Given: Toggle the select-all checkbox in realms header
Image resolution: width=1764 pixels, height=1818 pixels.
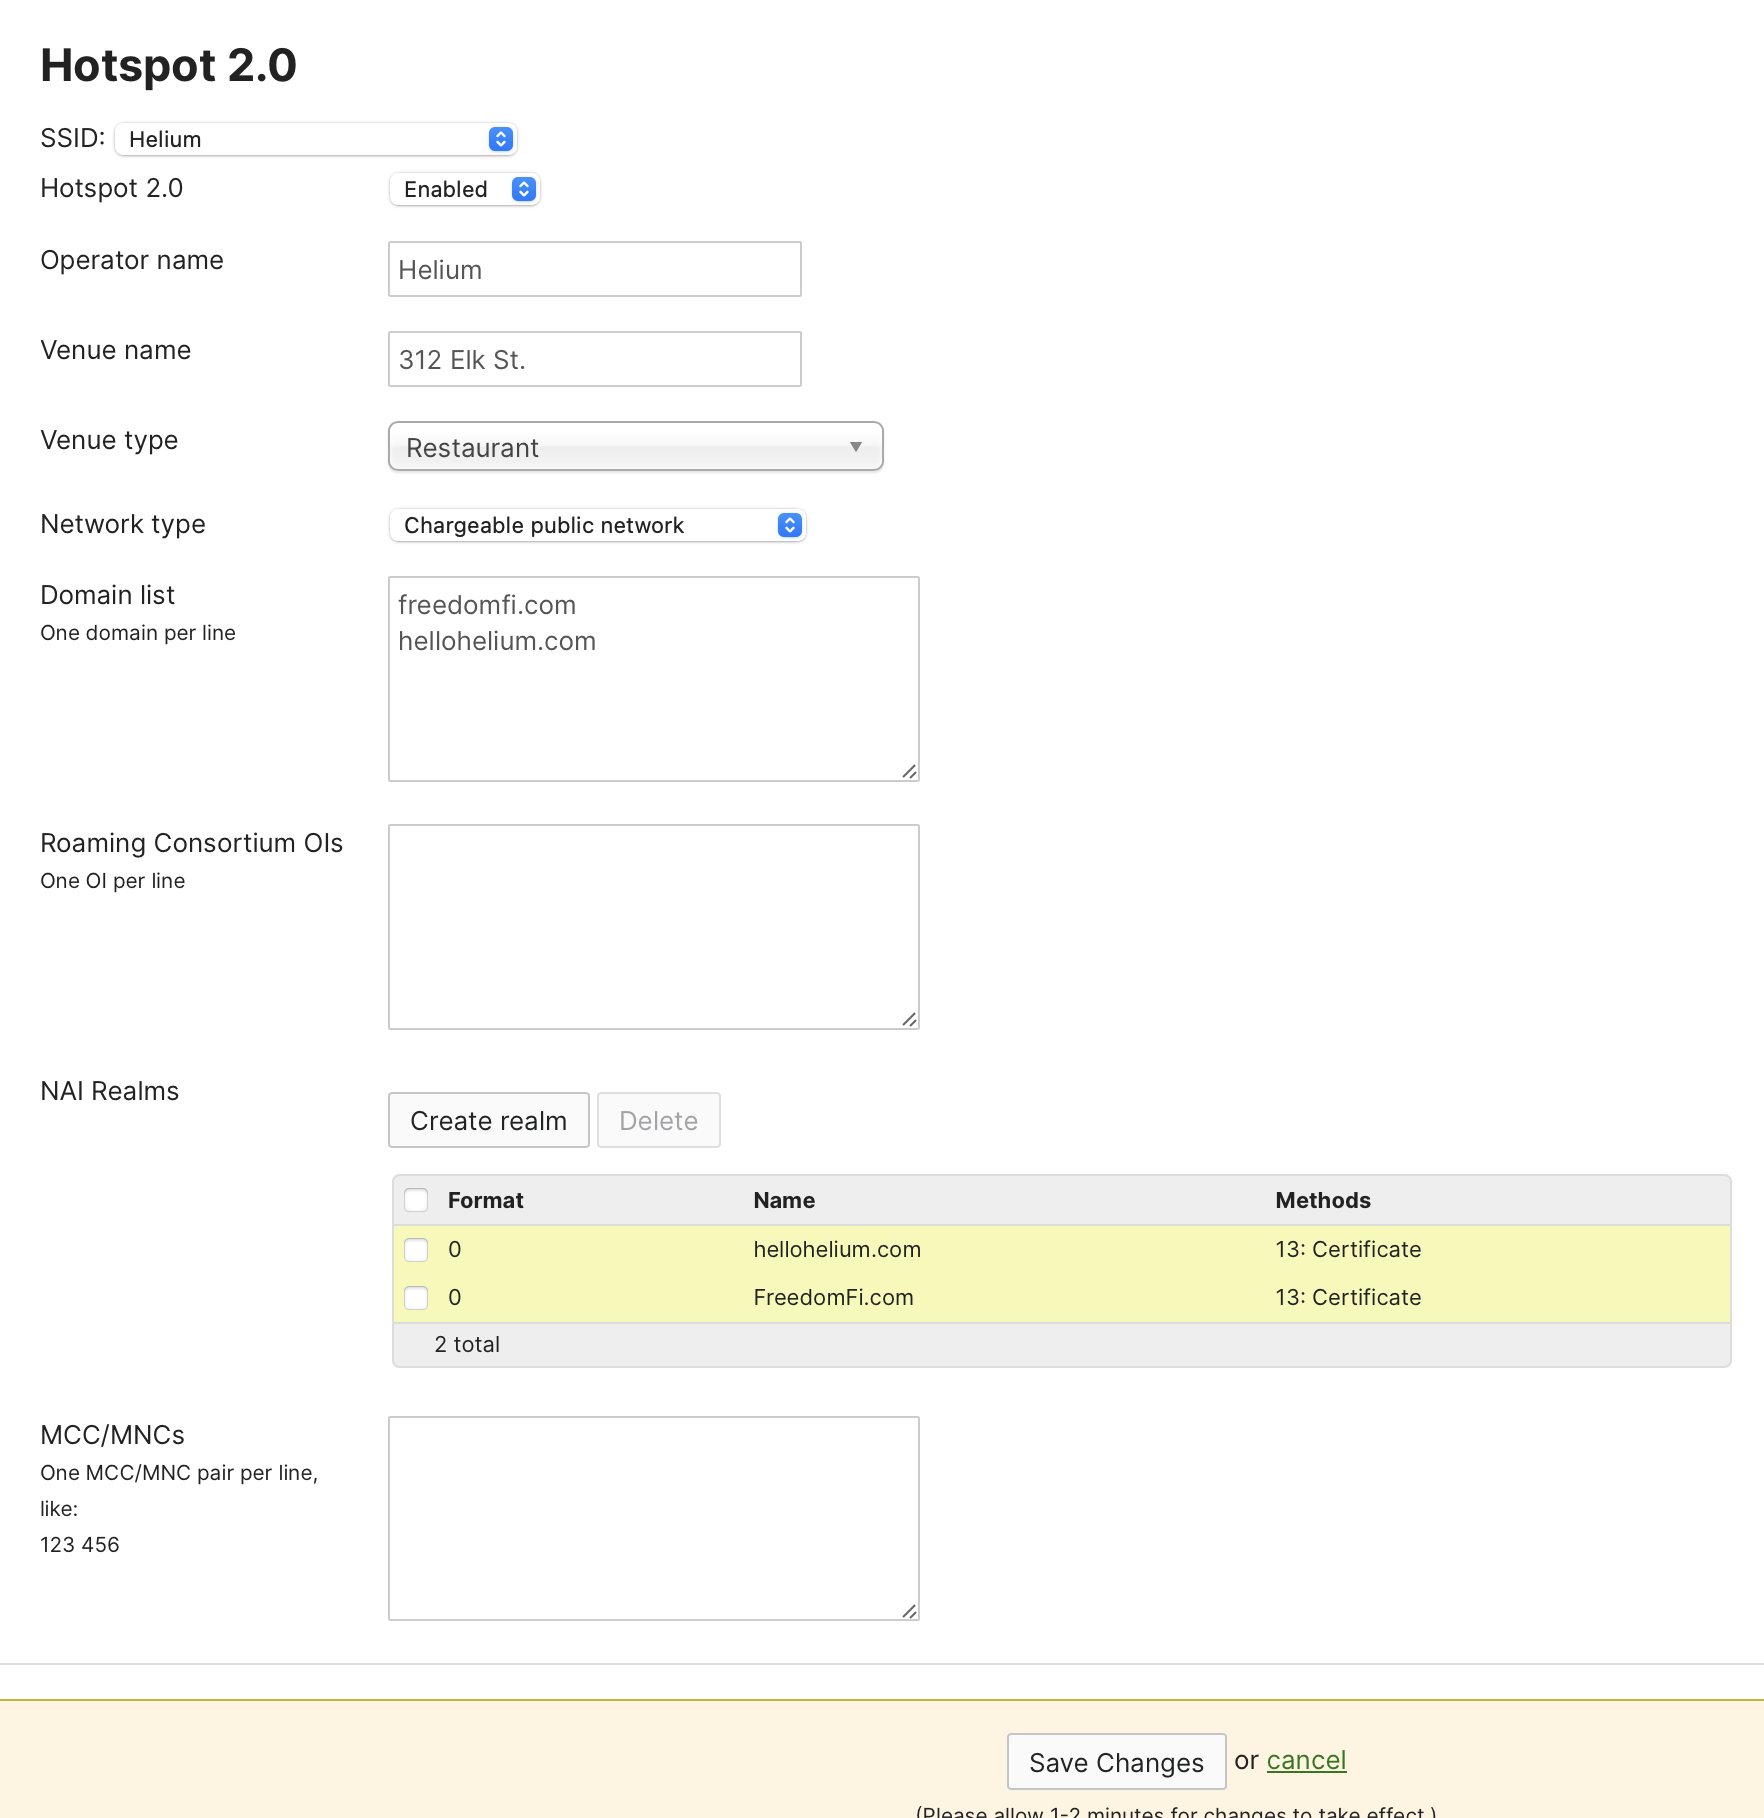Looking at the screenshot, I should (x=416, y=1200).
